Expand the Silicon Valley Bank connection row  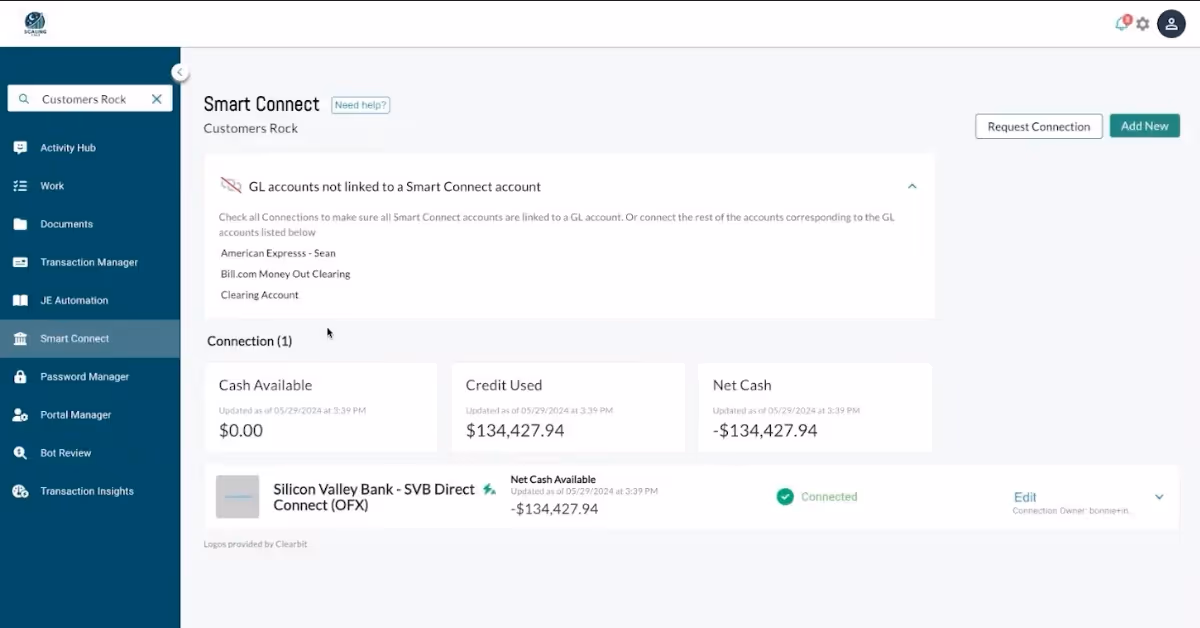pos(1159,496)
